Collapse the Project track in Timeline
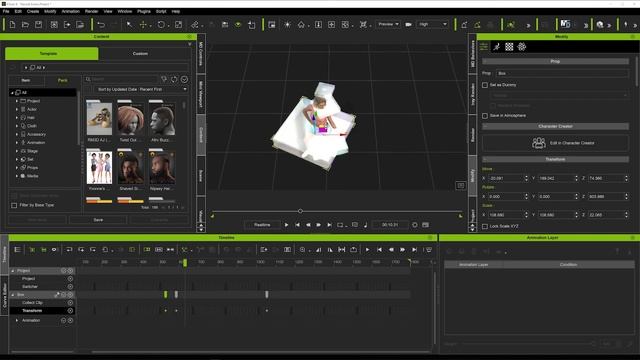The height and width of the screenshot is (360, 640). click(13, 271)
